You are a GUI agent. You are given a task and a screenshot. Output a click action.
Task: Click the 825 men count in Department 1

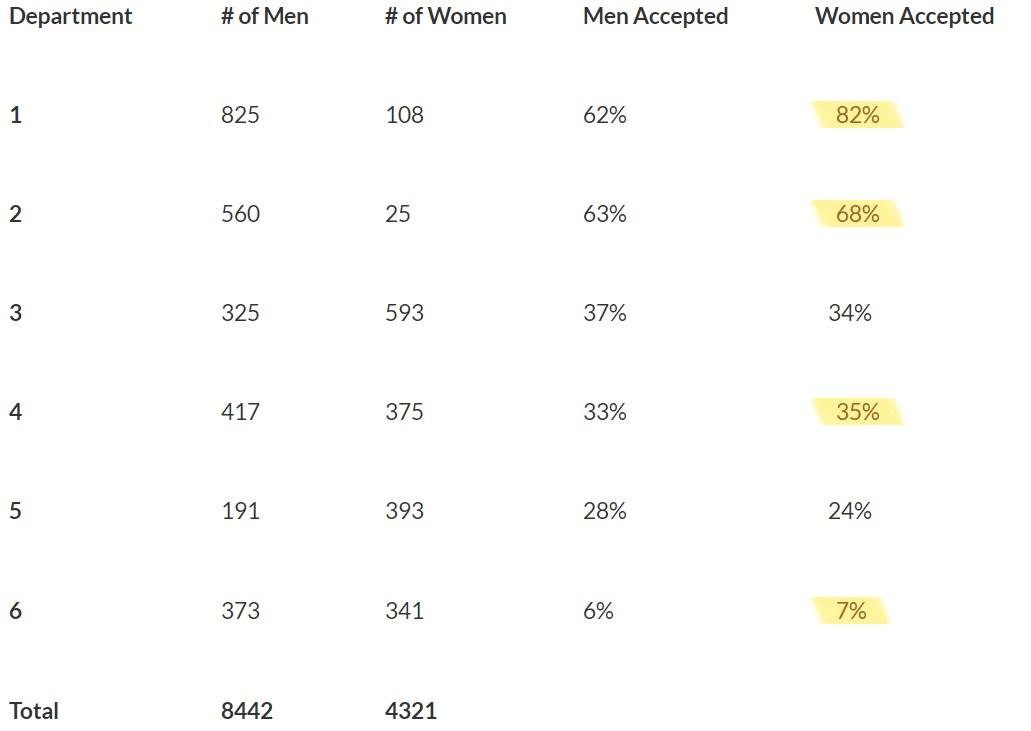(x=240, y=115)
